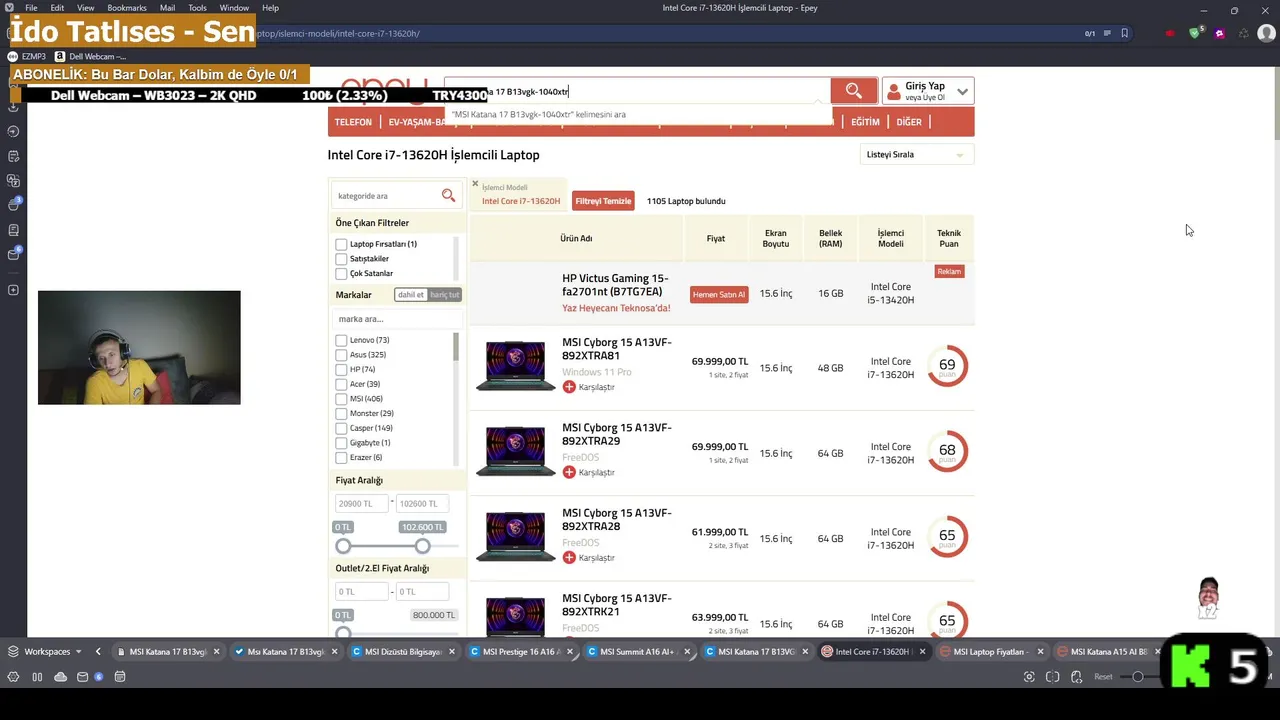Click the red magnifier search button on Epey
This screenshot has width=1280, height=720.
pyautogui.click(x=853, y=91)
